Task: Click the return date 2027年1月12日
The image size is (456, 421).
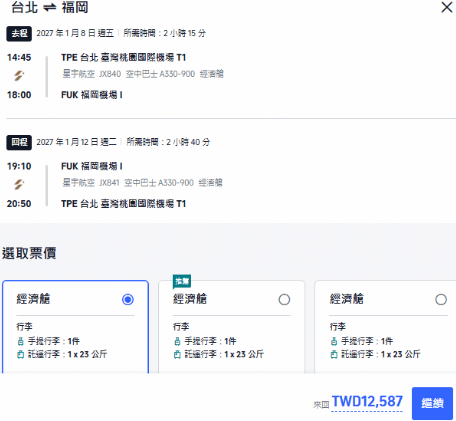Action: pos(76,142)
